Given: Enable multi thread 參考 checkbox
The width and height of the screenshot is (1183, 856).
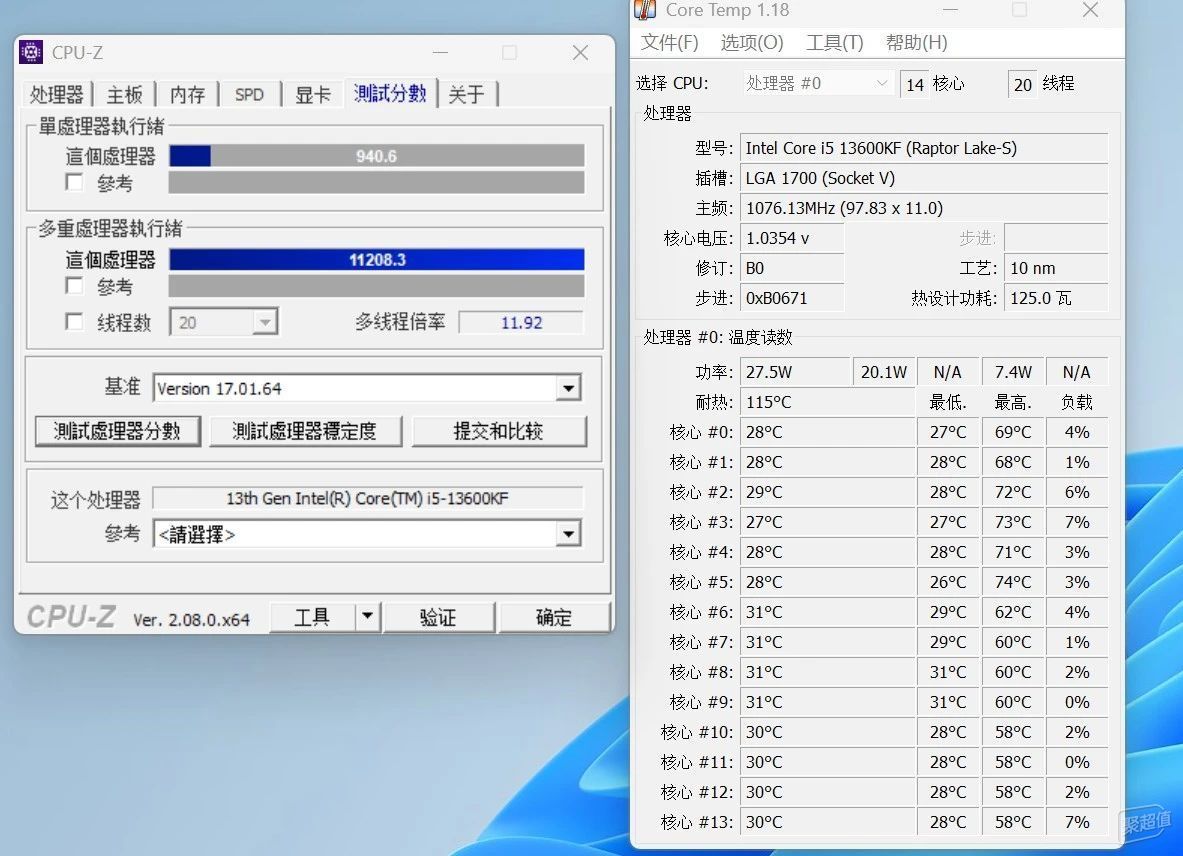Looking at the screenshot, I should coord(74,285).
